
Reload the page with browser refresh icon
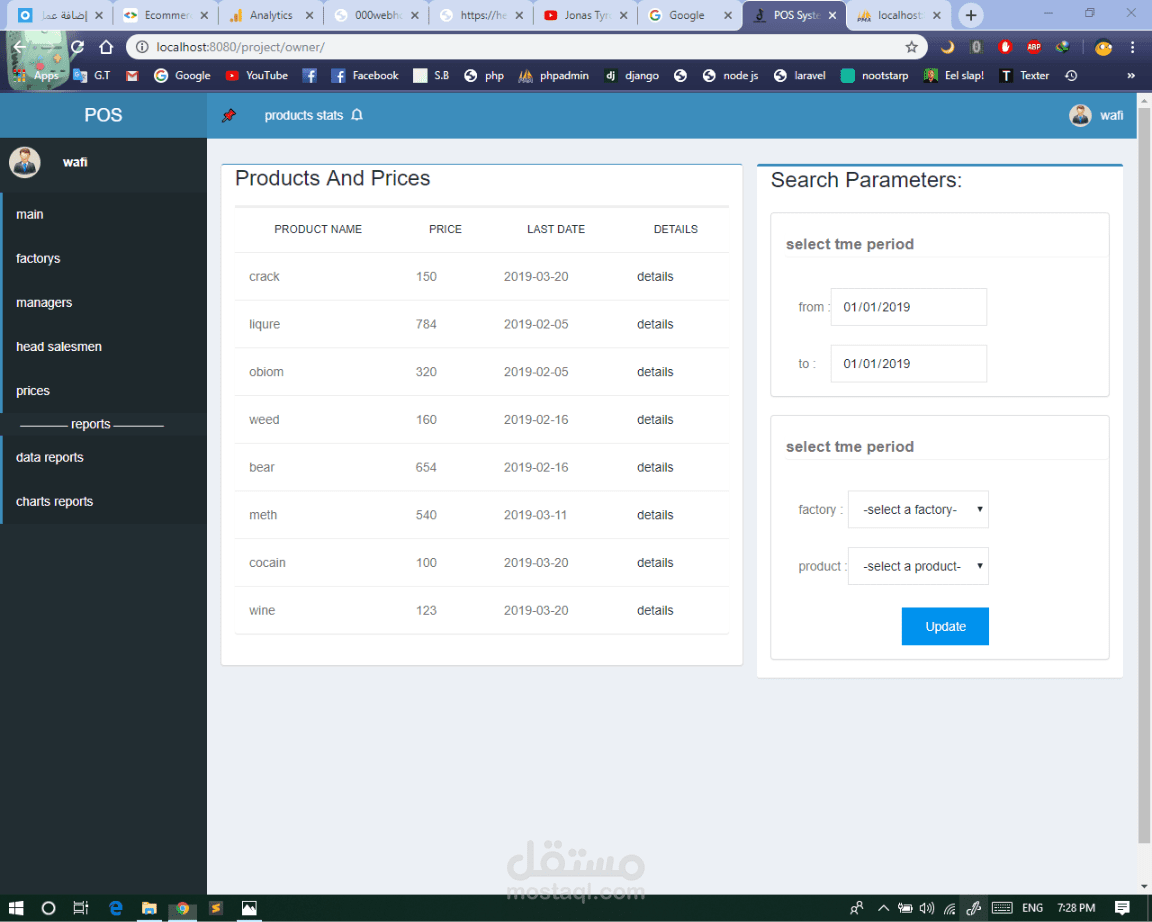click(77, 47)
